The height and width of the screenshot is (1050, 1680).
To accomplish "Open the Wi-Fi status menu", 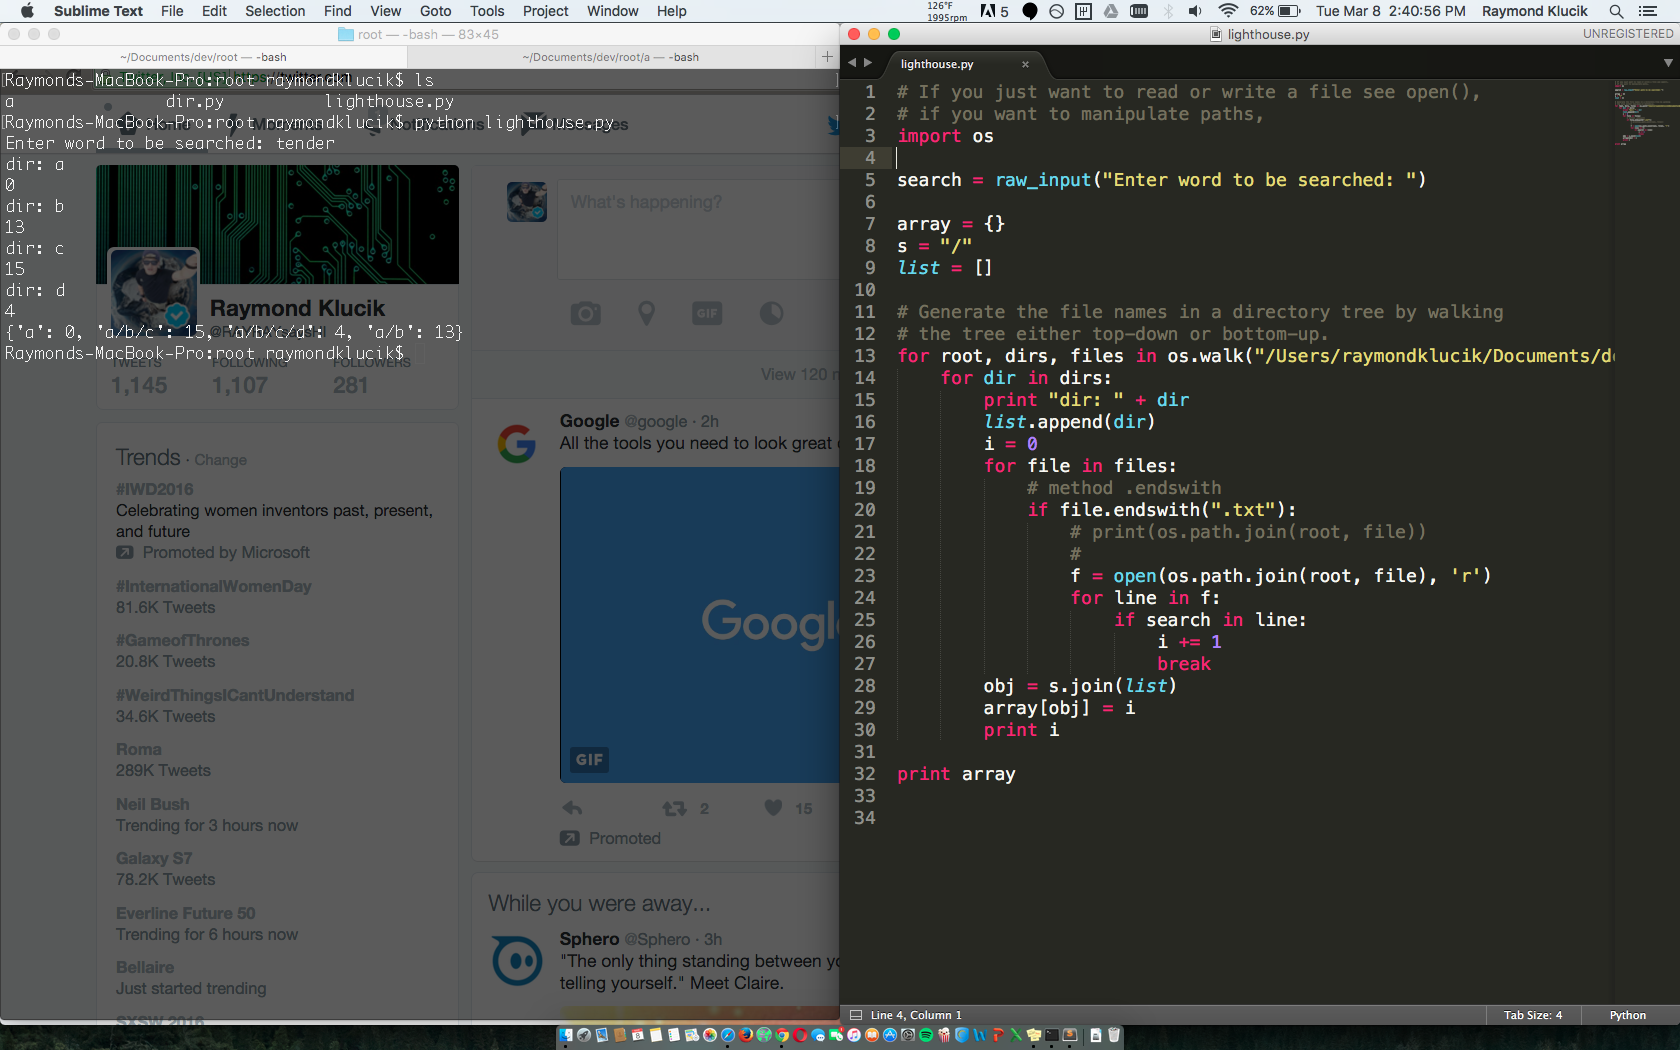I will [x=1228, y=11].
